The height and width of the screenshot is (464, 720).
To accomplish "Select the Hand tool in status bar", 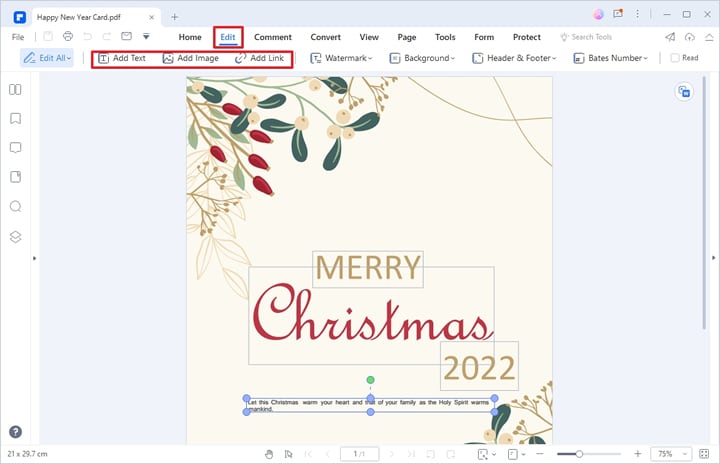I will click(x=269, y=454).
